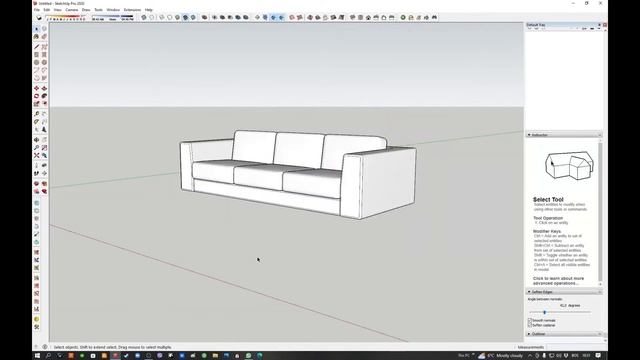Select the Eraser tool
The height and width of the screenshot is (360, 640).
click(x=44, y=37)
